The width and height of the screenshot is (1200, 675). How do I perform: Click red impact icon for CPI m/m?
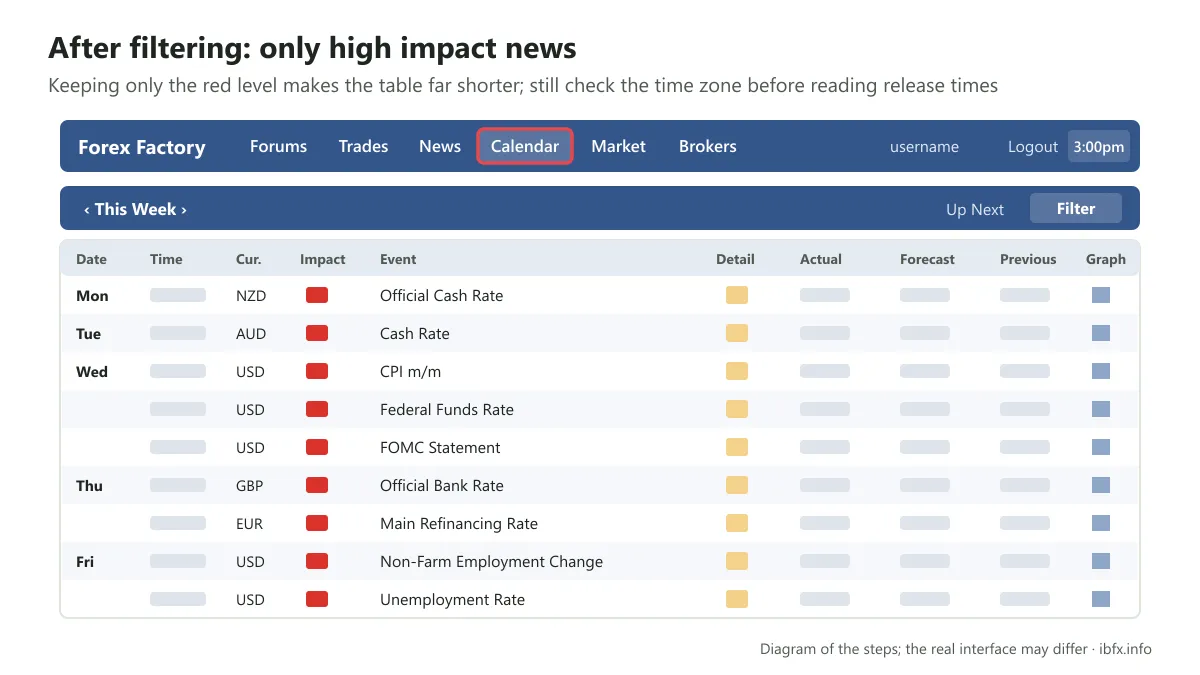click(317, 371)
